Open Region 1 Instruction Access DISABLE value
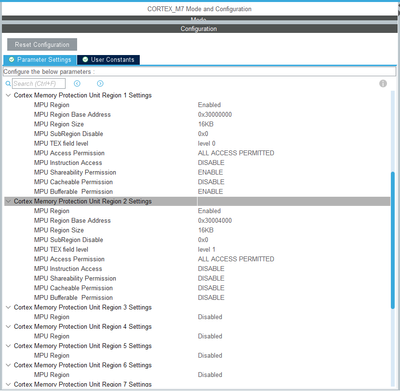Image resolution: width=400 pixels, height=392 pixels. point(211,163)
